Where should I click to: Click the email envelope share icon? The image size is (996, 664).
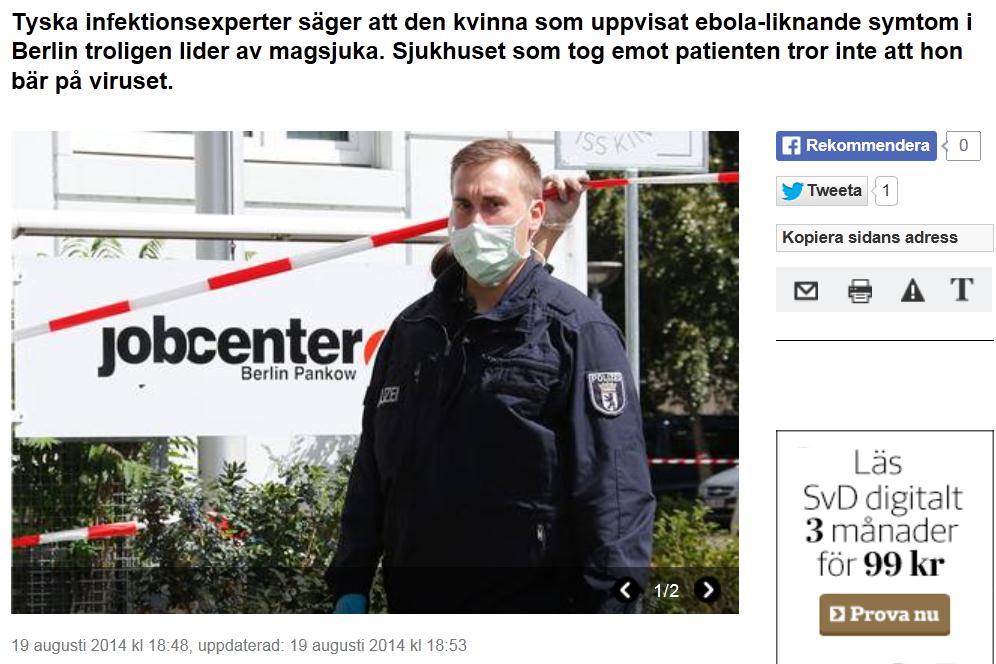806,291
